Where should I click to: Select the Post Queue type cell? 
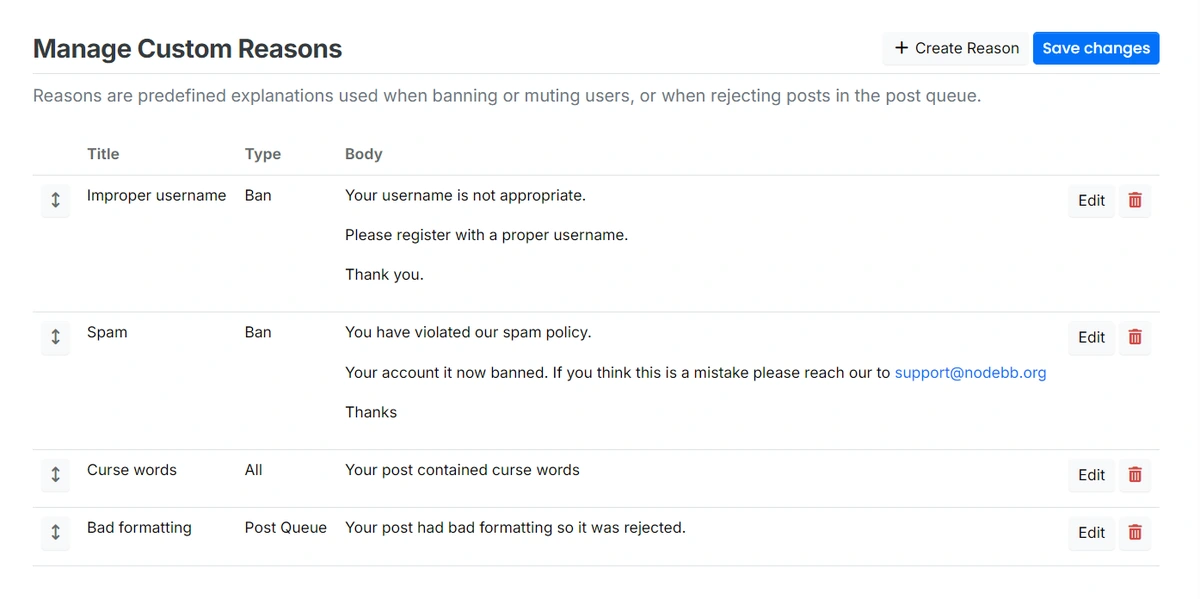[286, 527]
